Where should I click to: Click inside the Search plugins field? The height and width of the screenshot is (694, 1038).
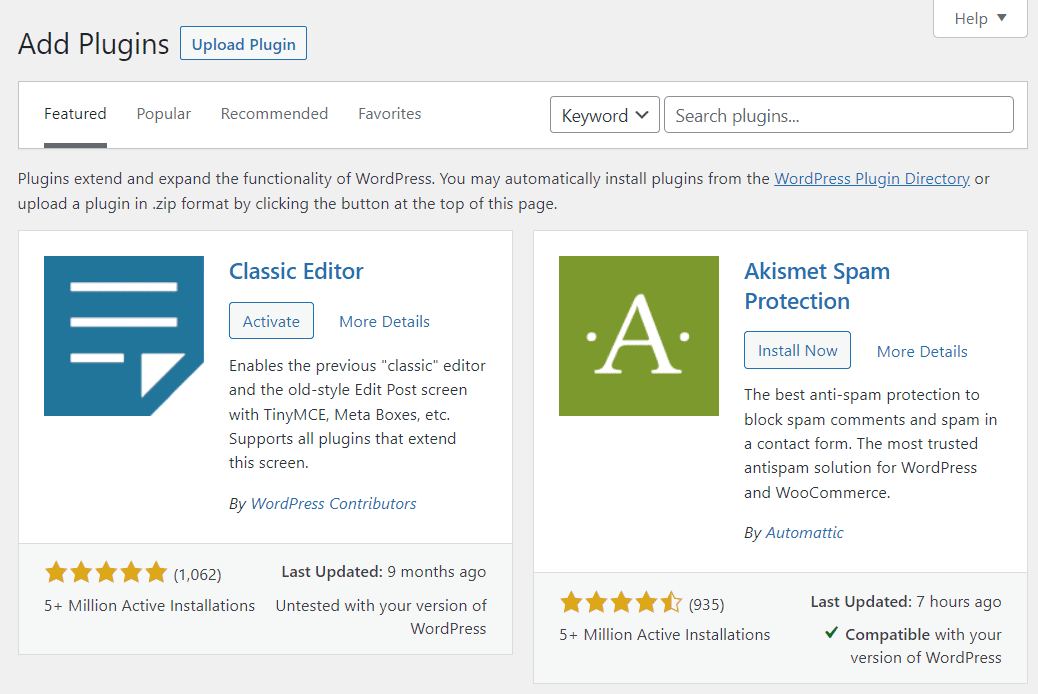(x=838, y=114)
